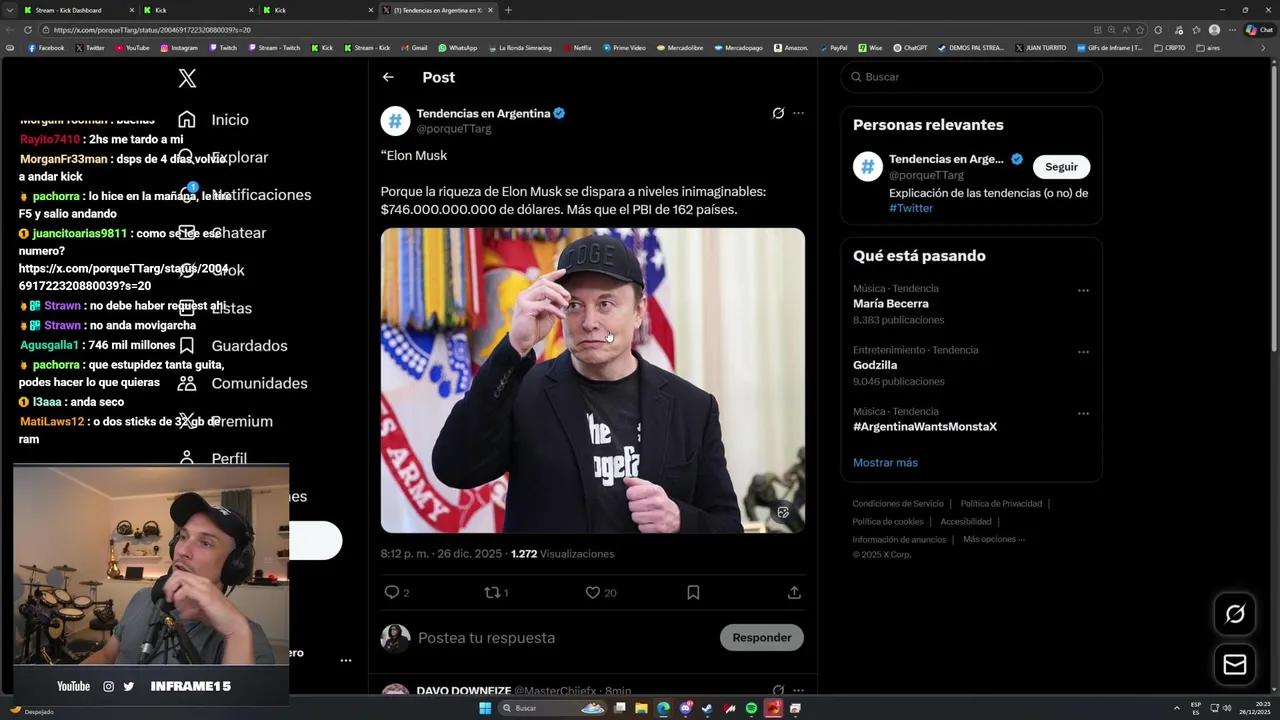Open the Tendencias en Argentina profile name
Image resolution: width=1280 pixels, height=720 pixels.
tap(483, 114)
